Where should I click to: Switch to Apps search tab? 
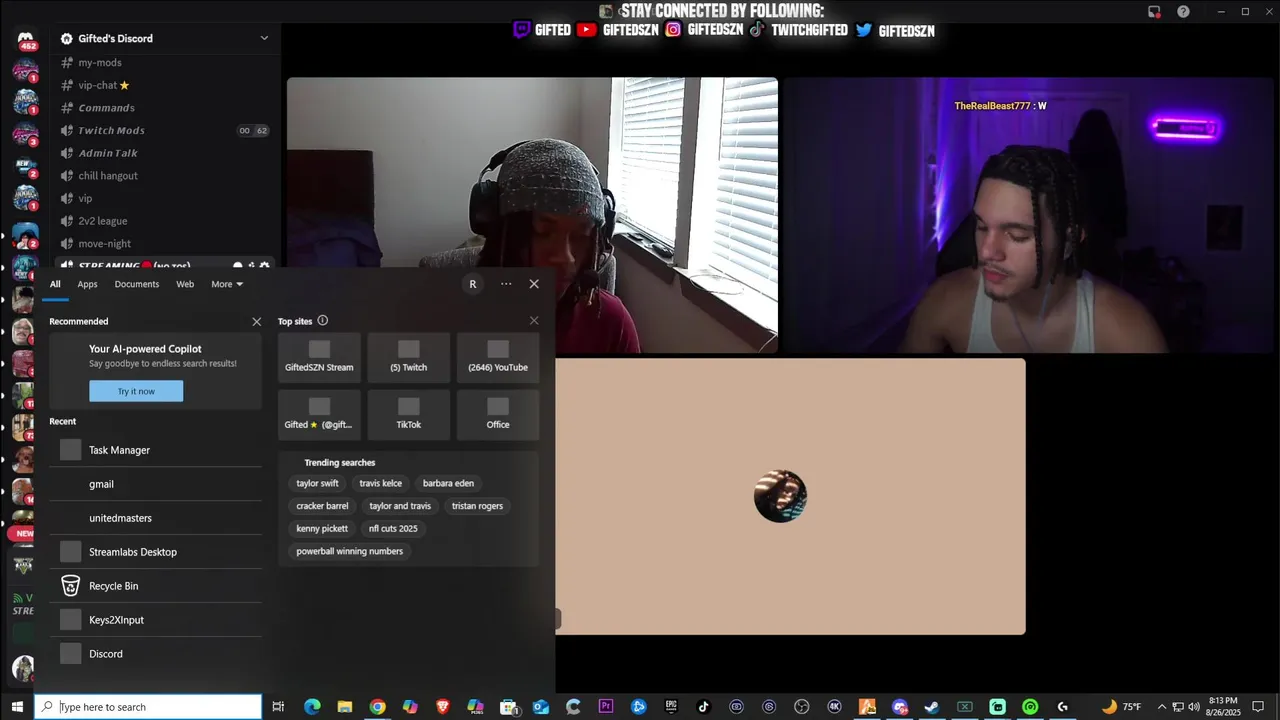(88, 284)
